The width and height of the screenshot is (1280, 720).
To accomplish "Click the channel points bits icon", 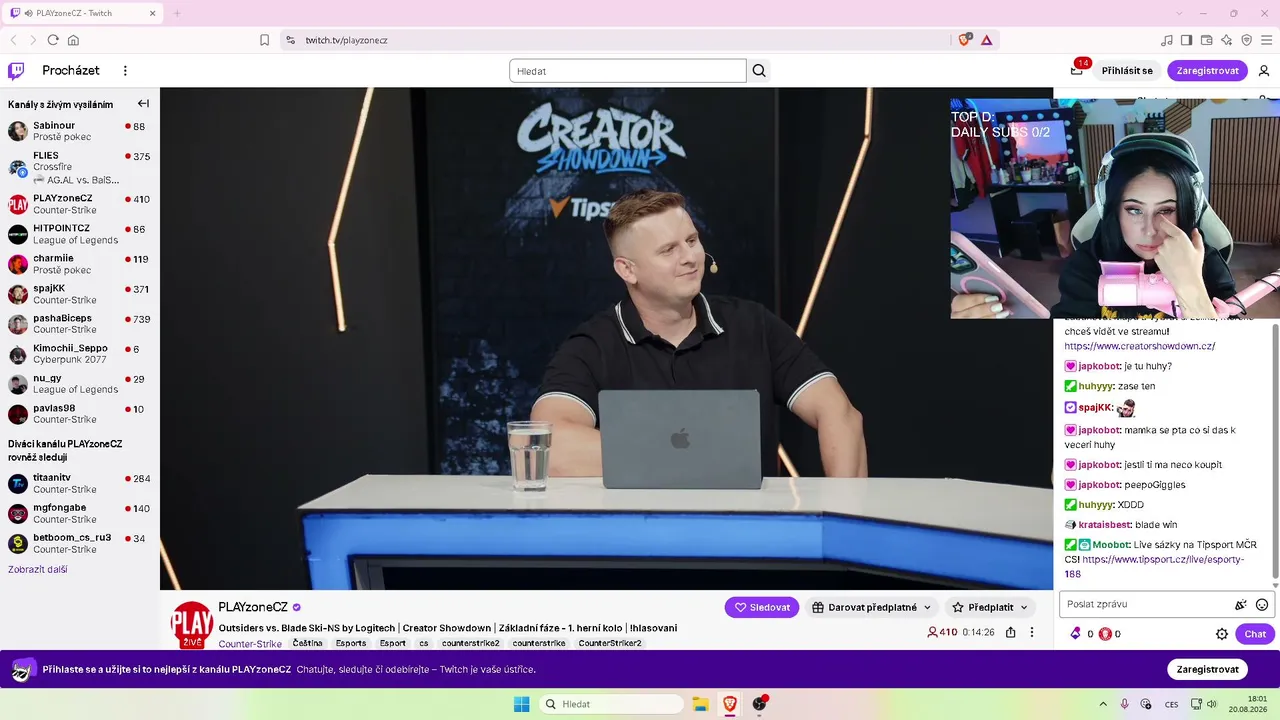I will (1076, 634).
